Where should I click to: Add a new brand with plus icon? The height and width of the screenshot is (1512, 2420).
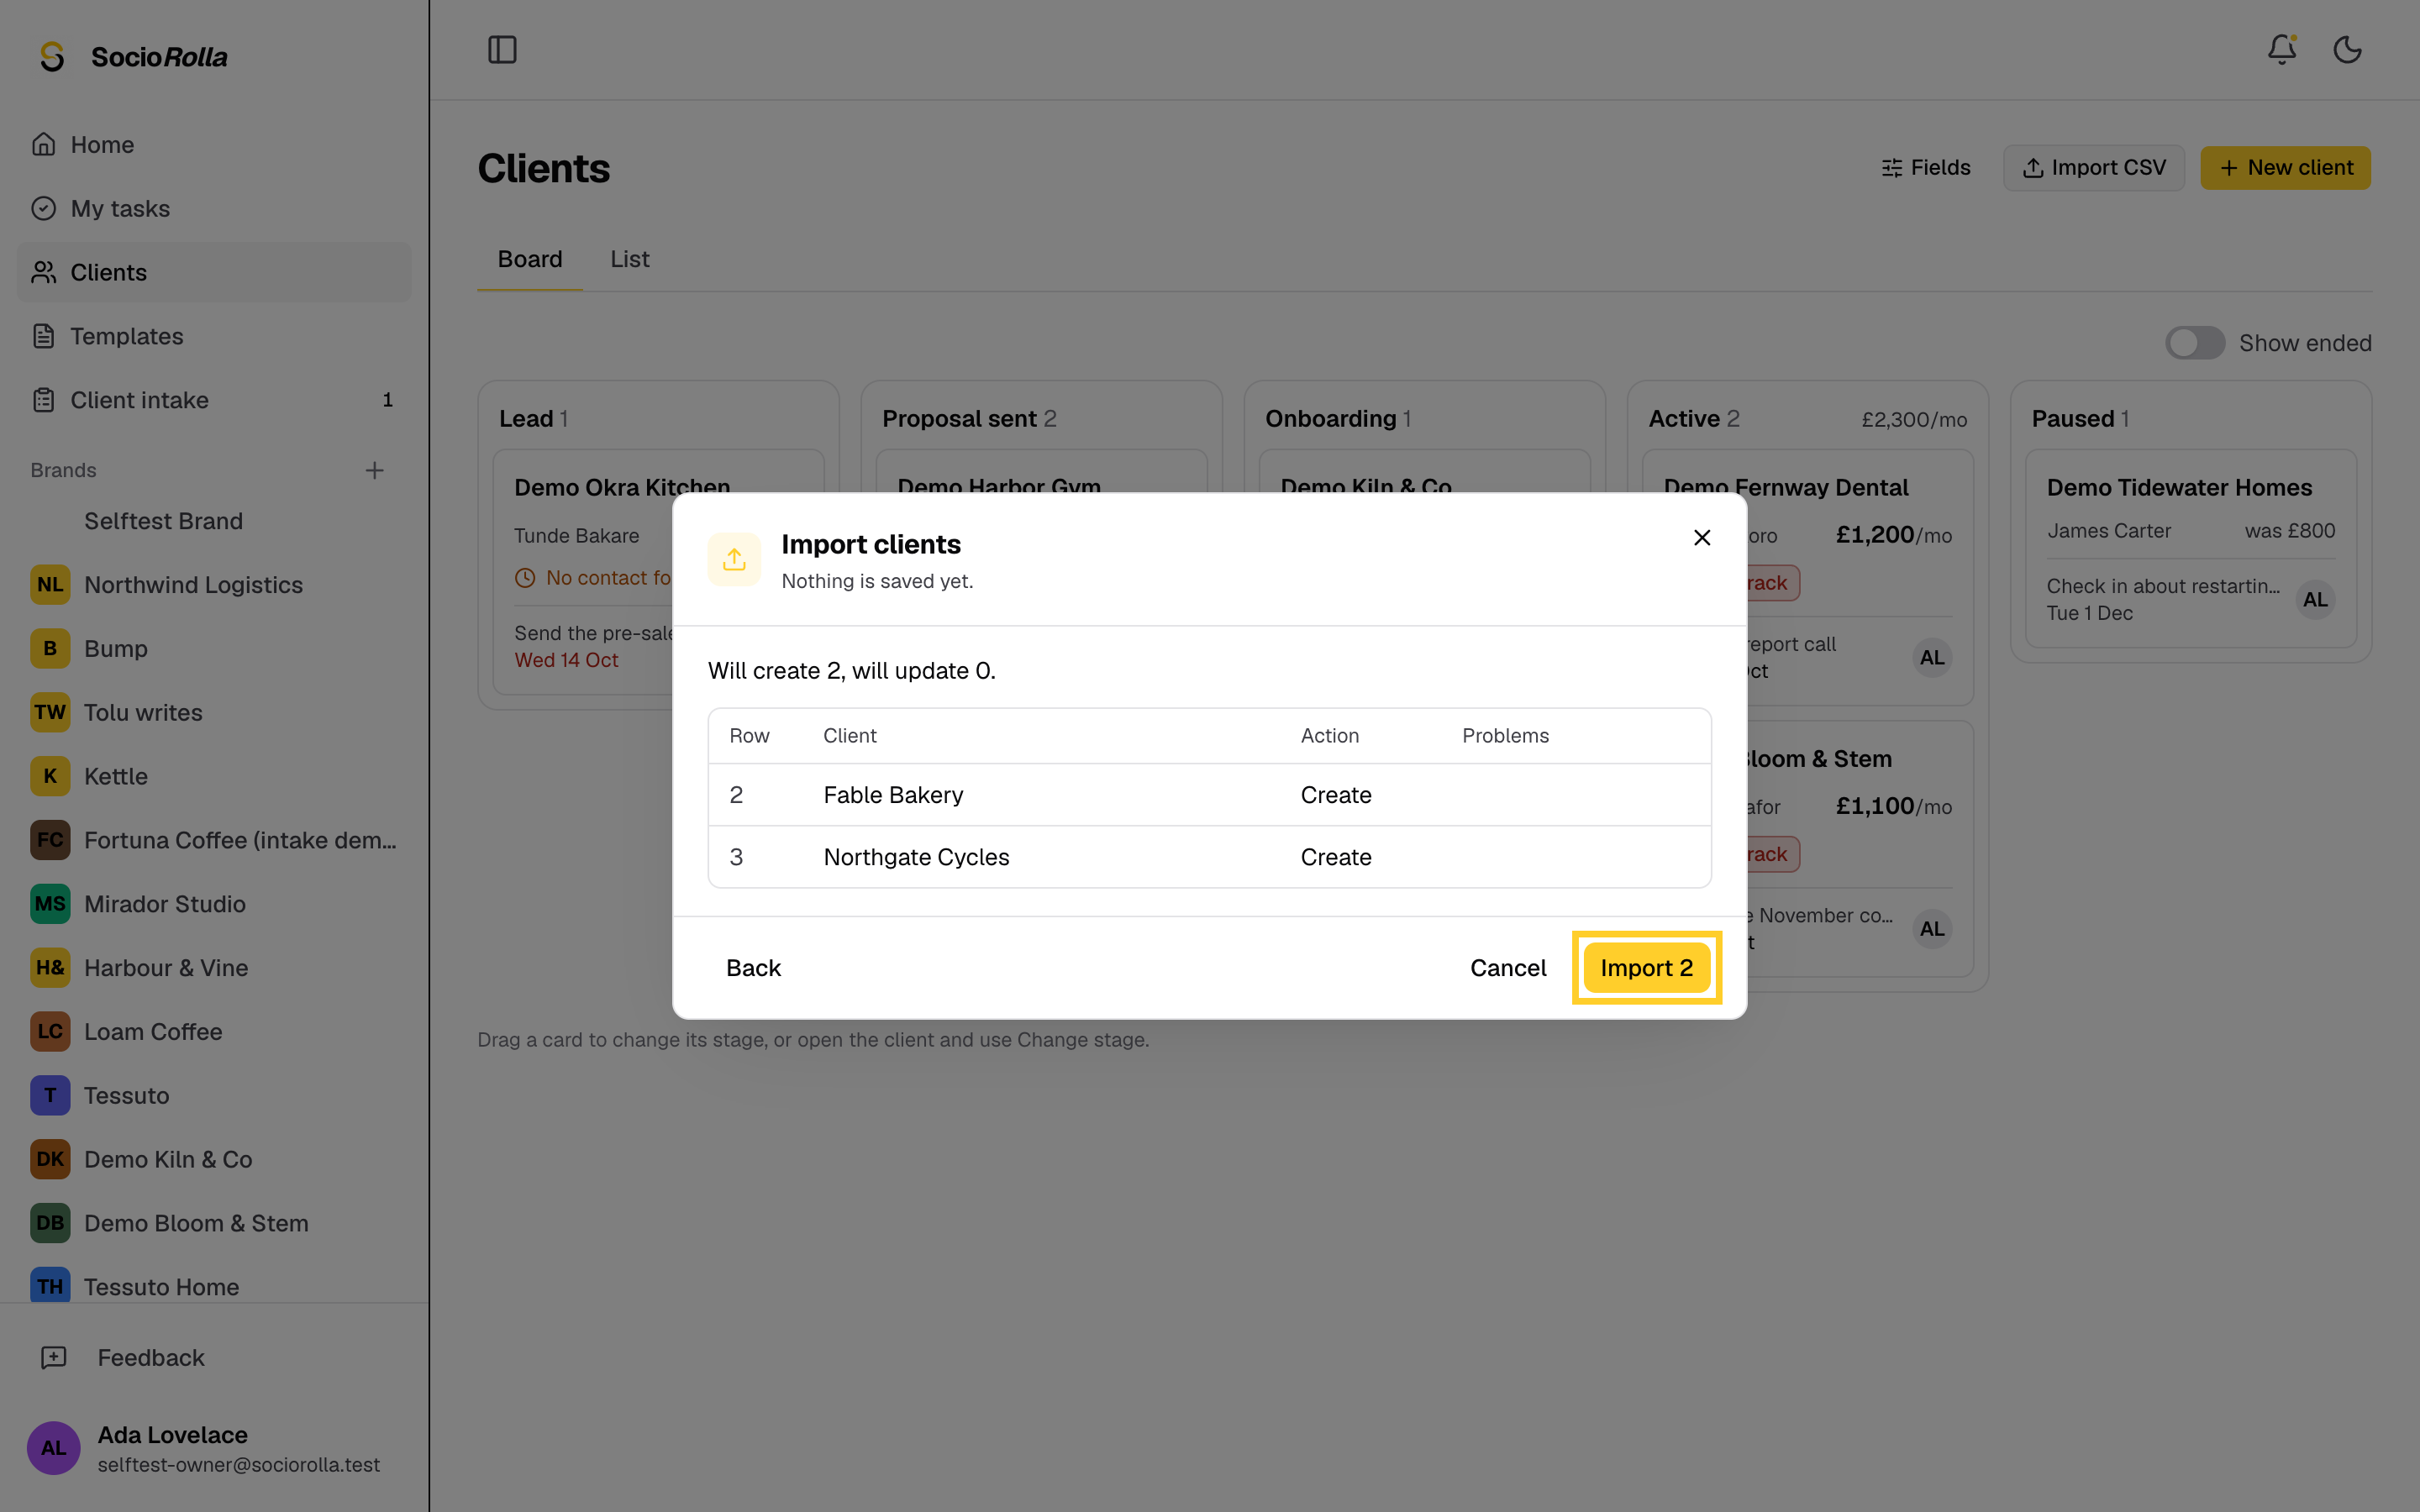[374, 470]
